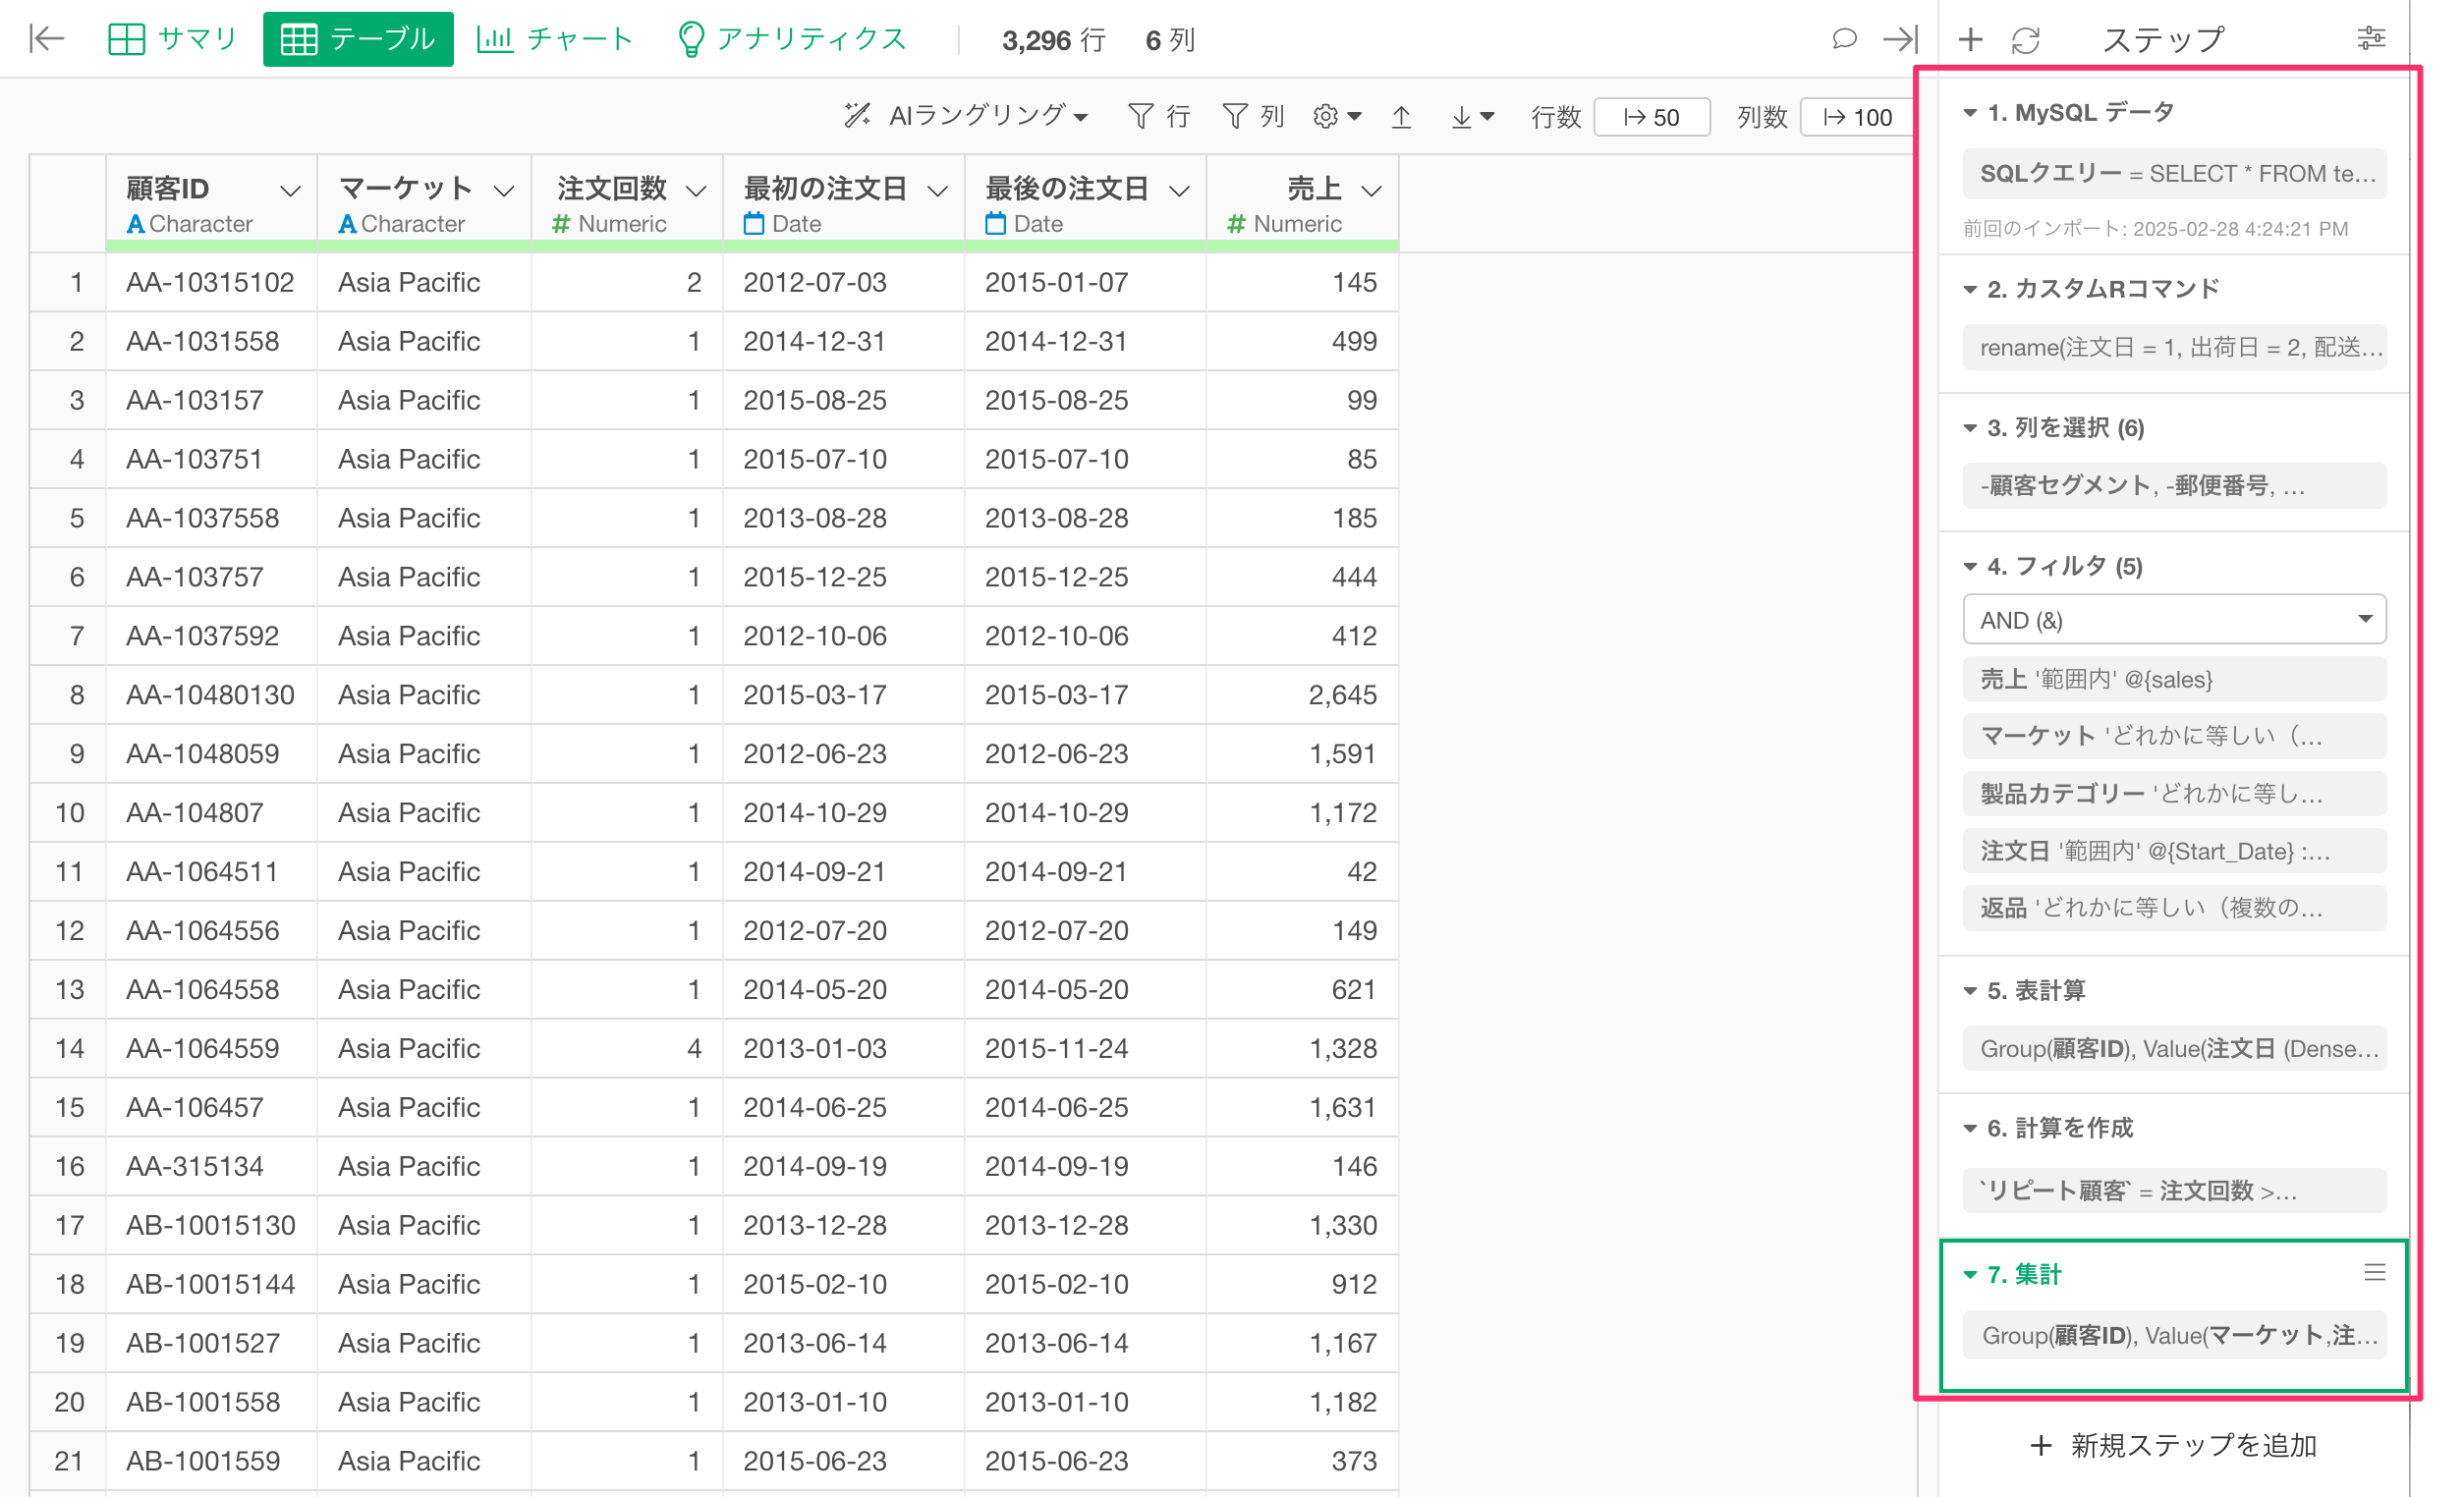Open the 顧客ID column header menu
The height and width of the screenshot is (1497, 2464).
click(290, 190)
